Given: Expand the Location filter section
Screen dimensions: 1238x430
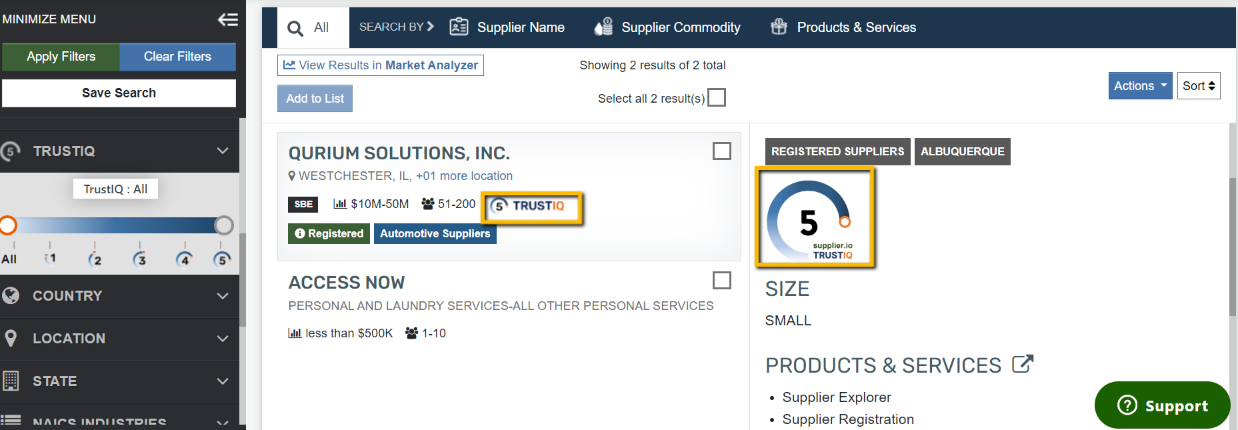Looking at the screenshot, I should [x=223, y=338].
